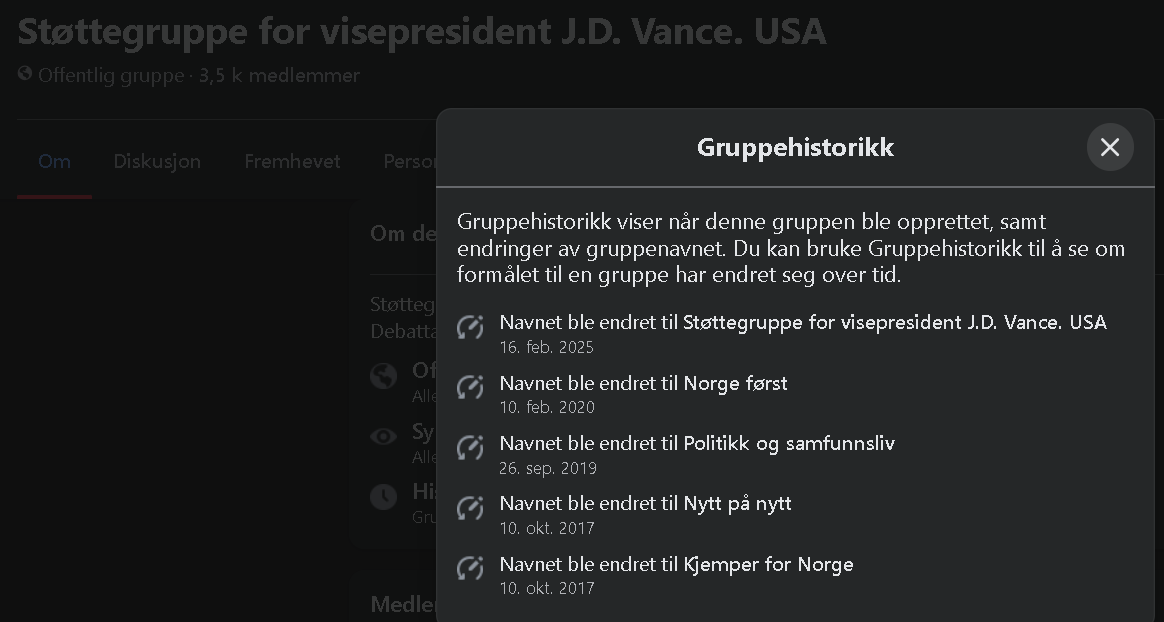
Task: Switch to the Om tab
Action: click(54, 161)
